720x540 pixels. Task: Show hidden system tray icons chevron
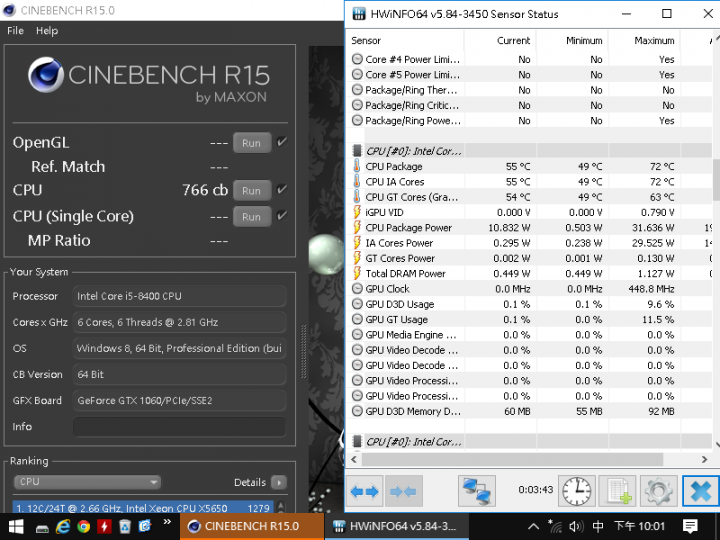click(533, 526)
